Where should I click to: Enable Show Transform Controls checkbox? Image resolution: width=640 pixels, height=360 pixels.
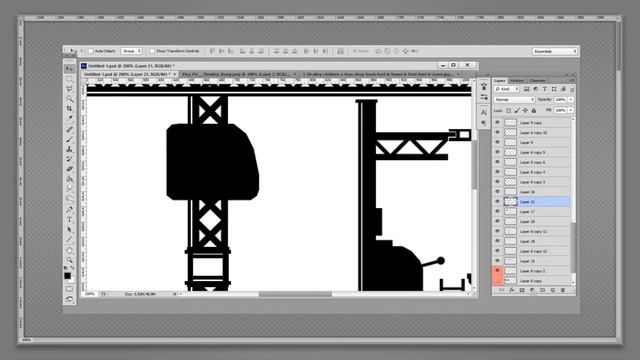click(x=152, y=51)
